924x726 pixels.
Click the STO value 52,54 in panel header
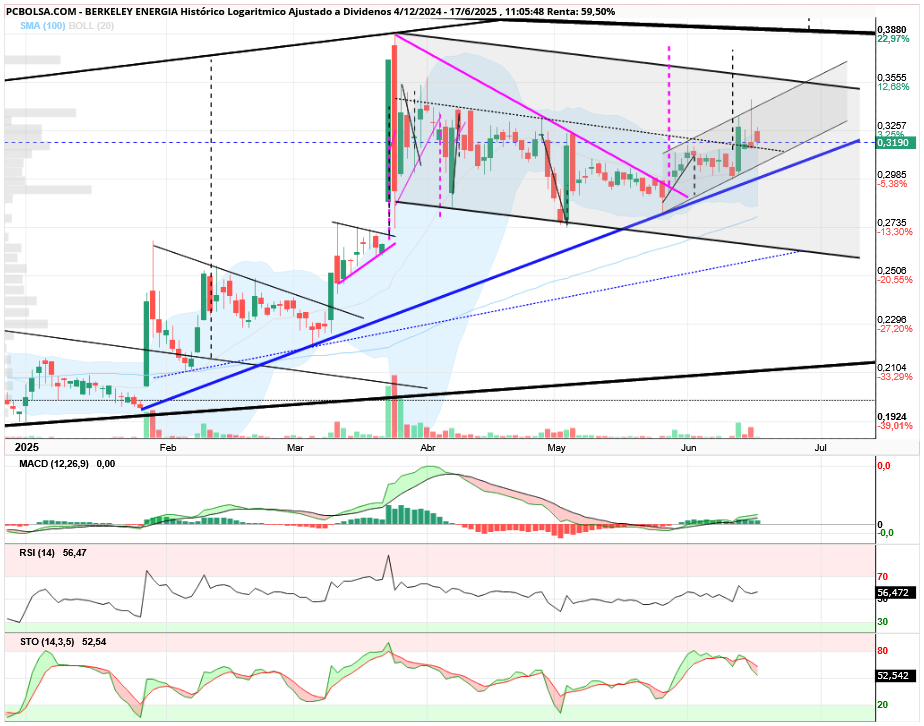94,642
